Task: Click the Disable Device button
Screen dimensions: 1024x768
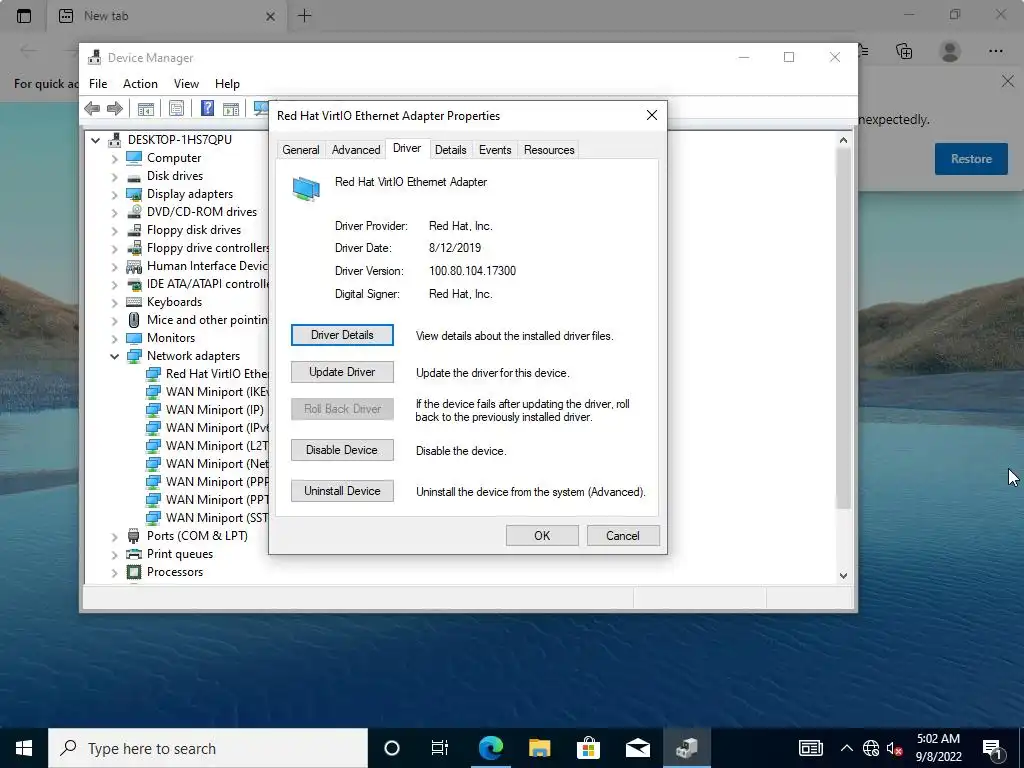Action: coord(342,450)
